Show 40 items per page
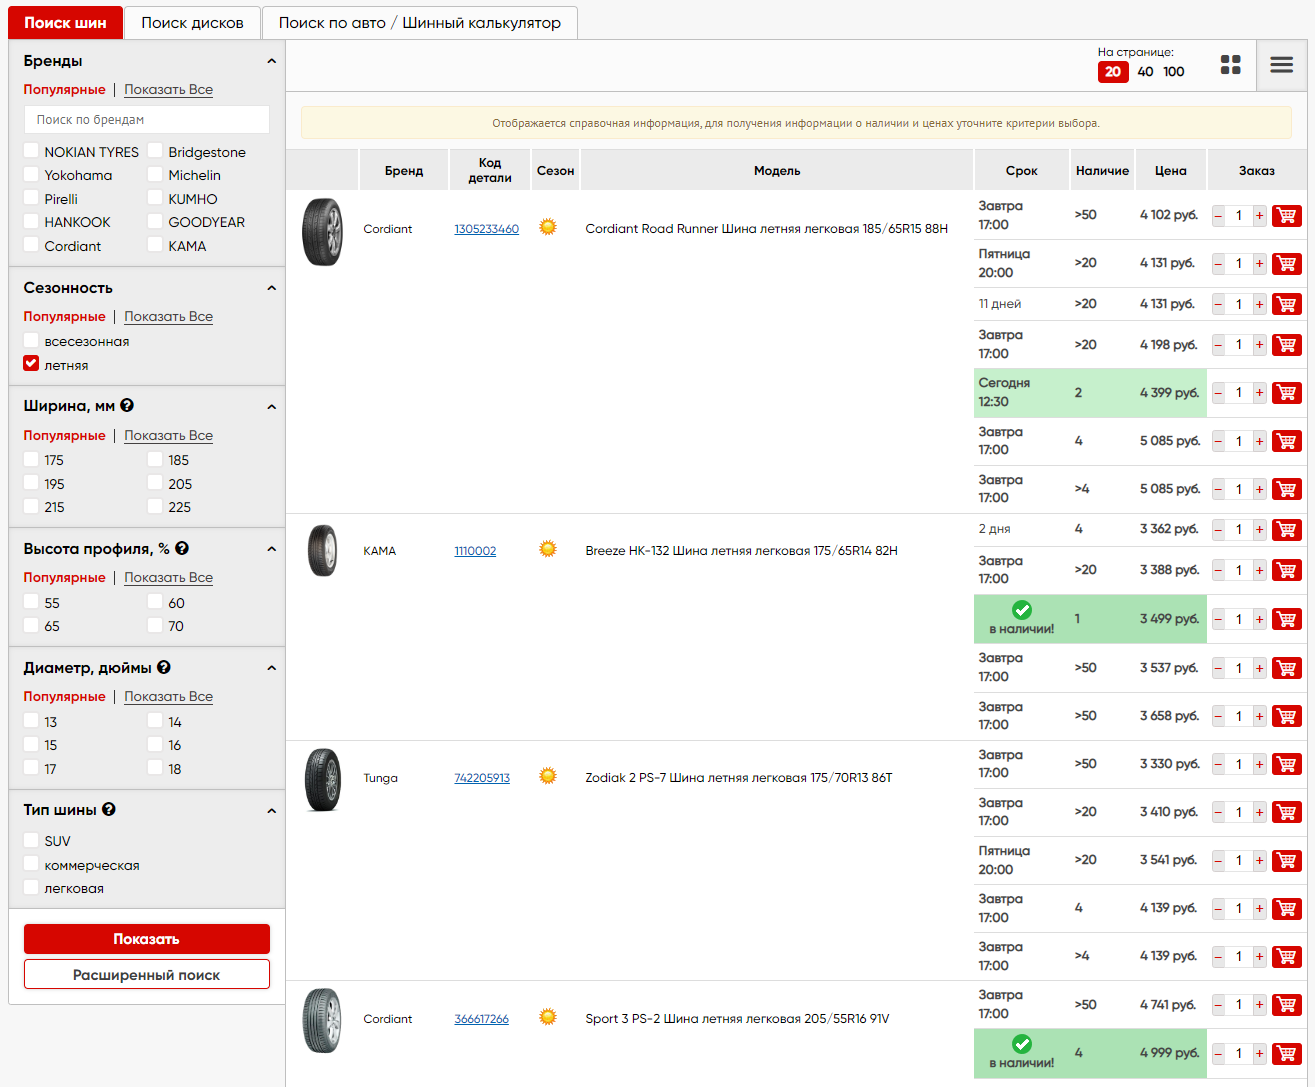This screenshot has width=1315, height=1087. click(x=1145, y=71)
